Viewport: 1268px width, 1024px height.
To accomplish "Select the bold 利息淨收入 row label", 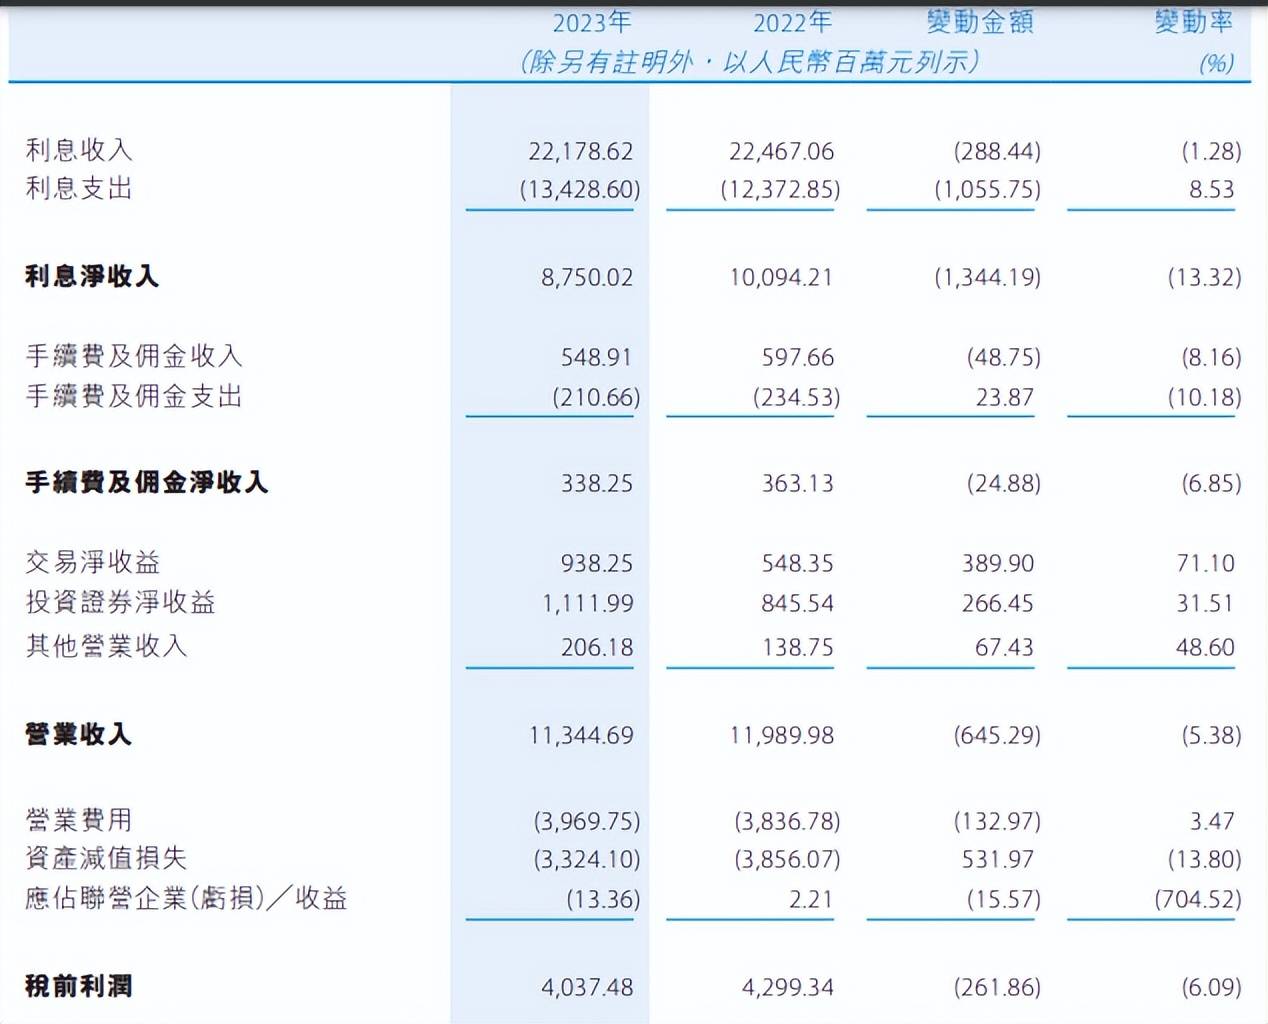I will click(x=92, y=276).
